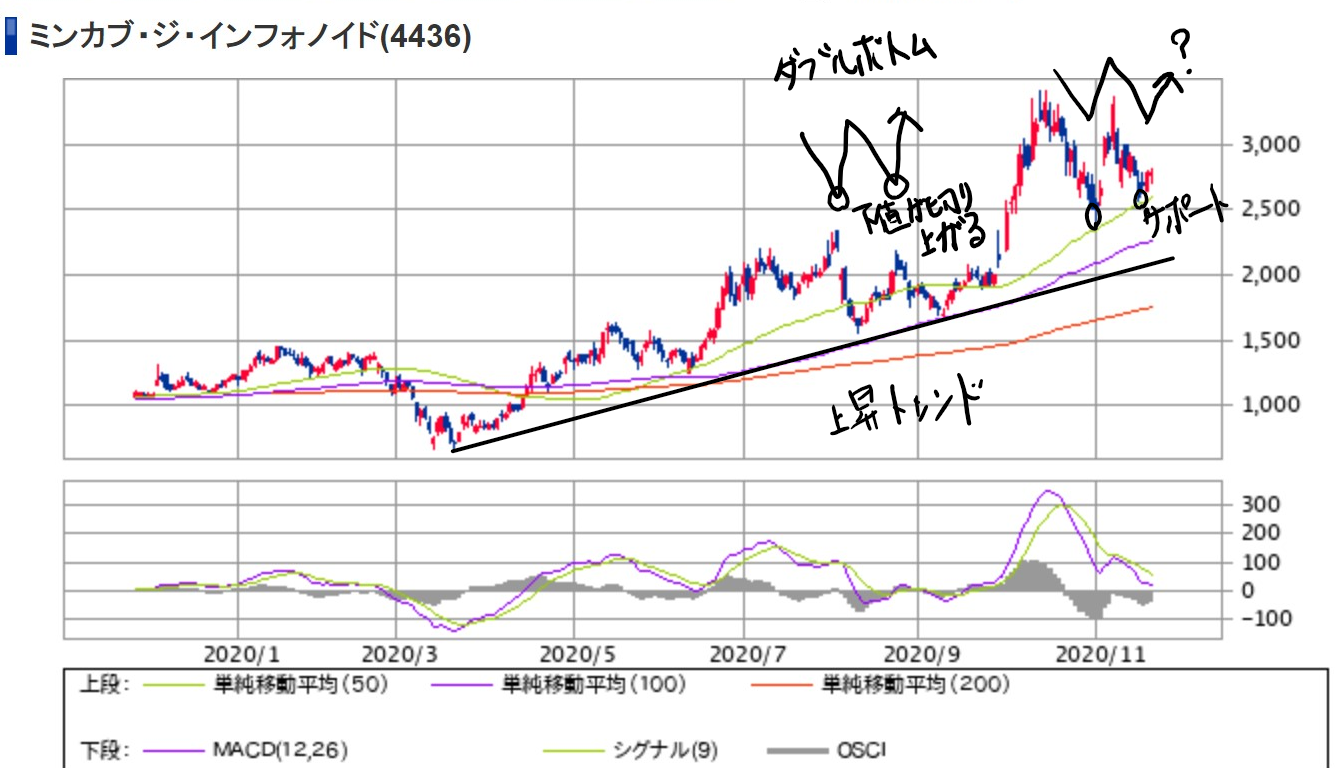Click the 300 label on MACD axis
The image size is (1342, 768).
click(1259, 504)
